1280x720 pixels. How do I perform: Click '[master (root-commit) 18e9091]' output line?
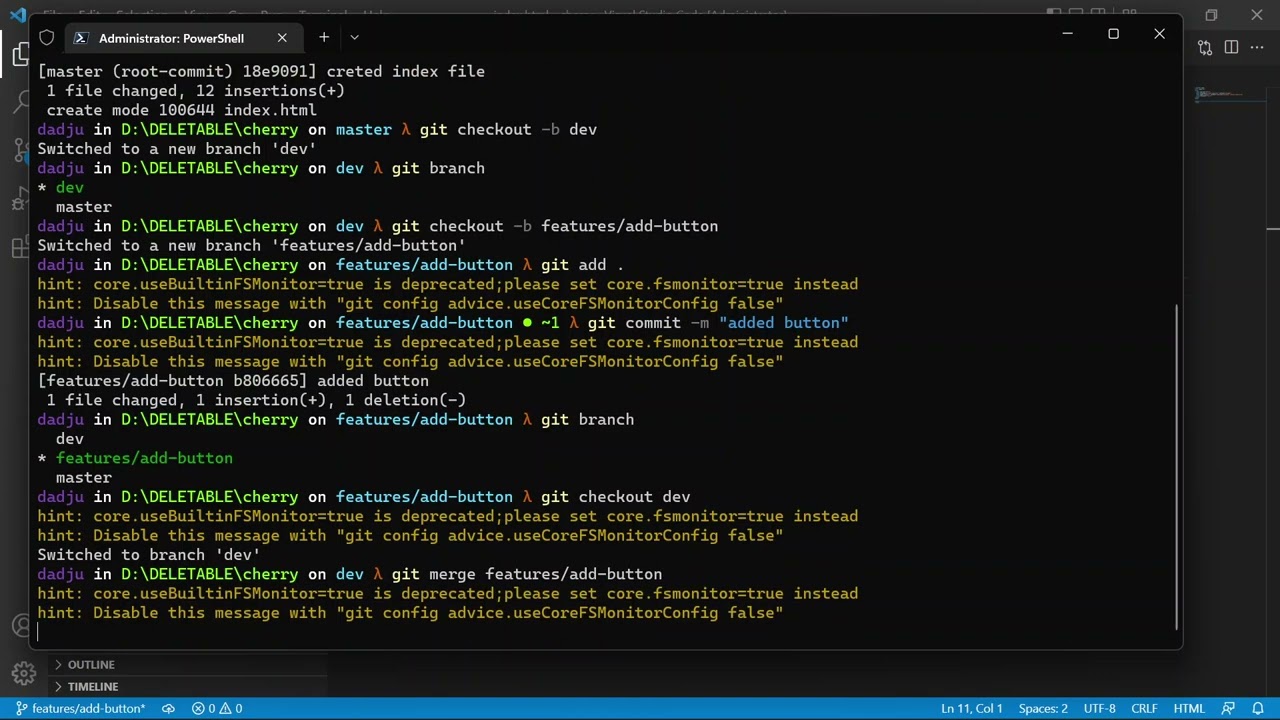[261, 72]
